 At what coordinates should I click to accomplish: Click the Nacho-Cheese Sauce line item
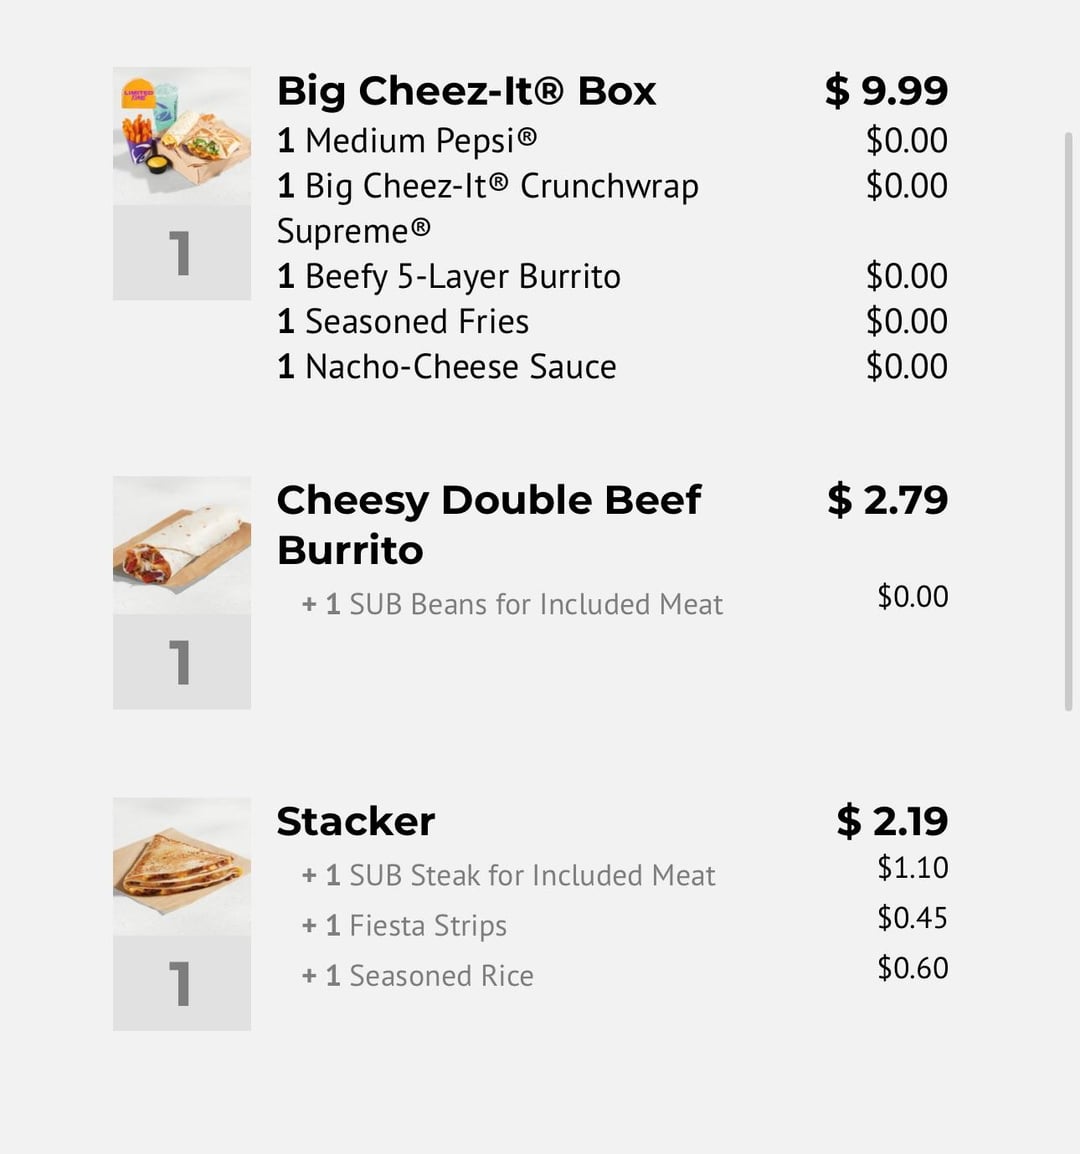click(x=447, y=367)
